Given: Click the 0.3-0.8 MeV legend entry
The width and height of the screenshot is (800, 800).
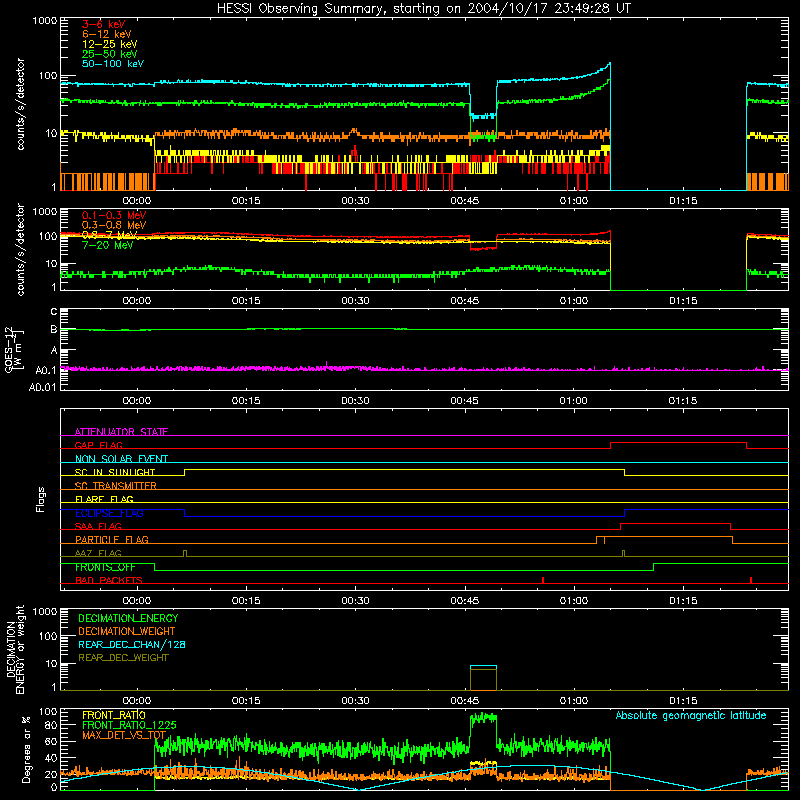Looking at the screenshot, I should click(x=114, y=225).
